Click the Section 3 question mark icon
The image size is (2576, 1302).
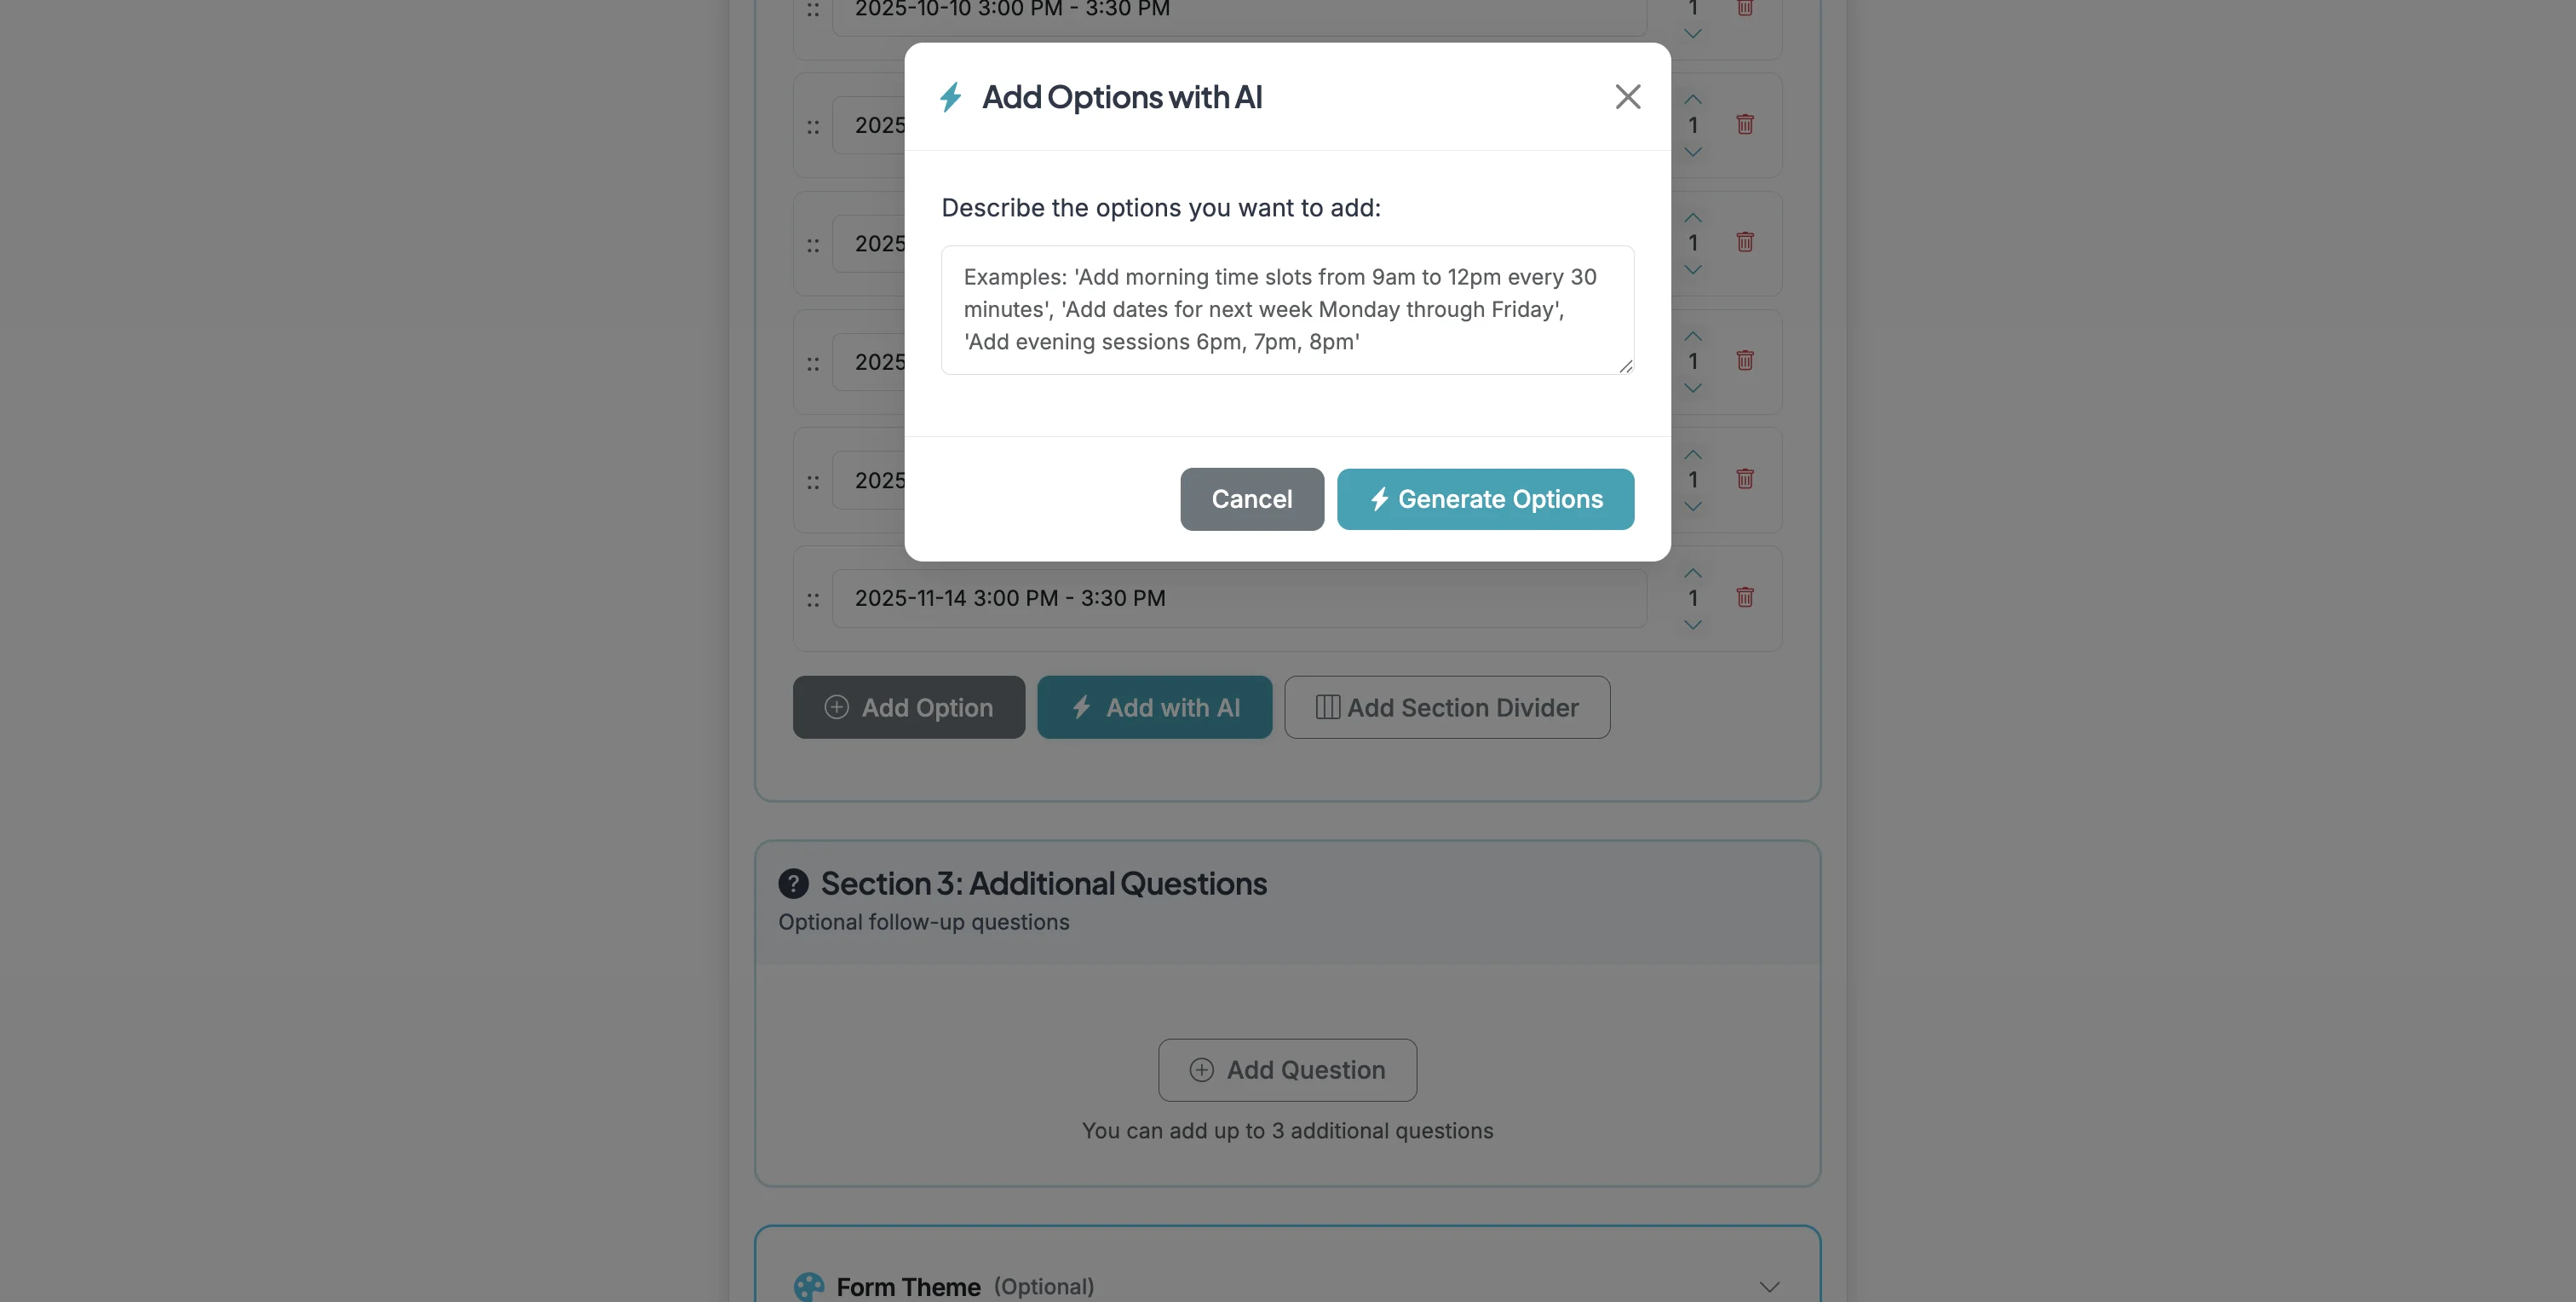click(793, 883)
